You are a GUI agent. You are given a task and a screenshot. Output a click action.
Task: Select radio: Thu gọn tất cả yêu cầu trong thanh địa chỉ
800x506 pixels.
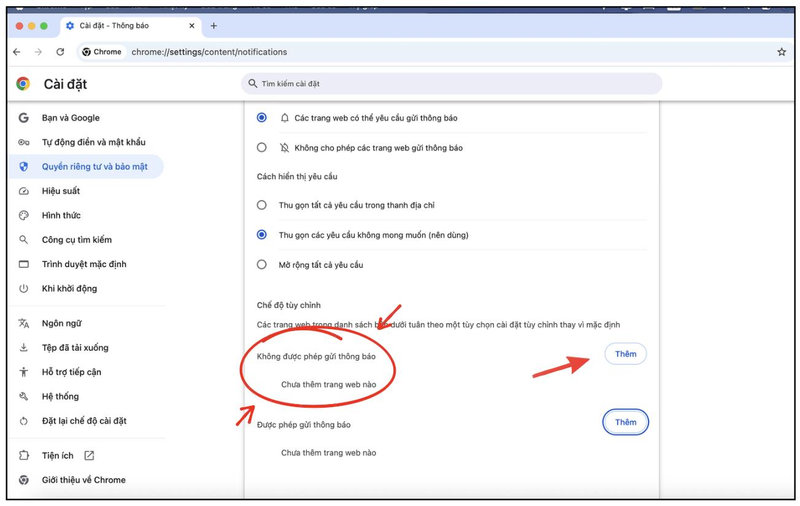click(x=262, y=205)
